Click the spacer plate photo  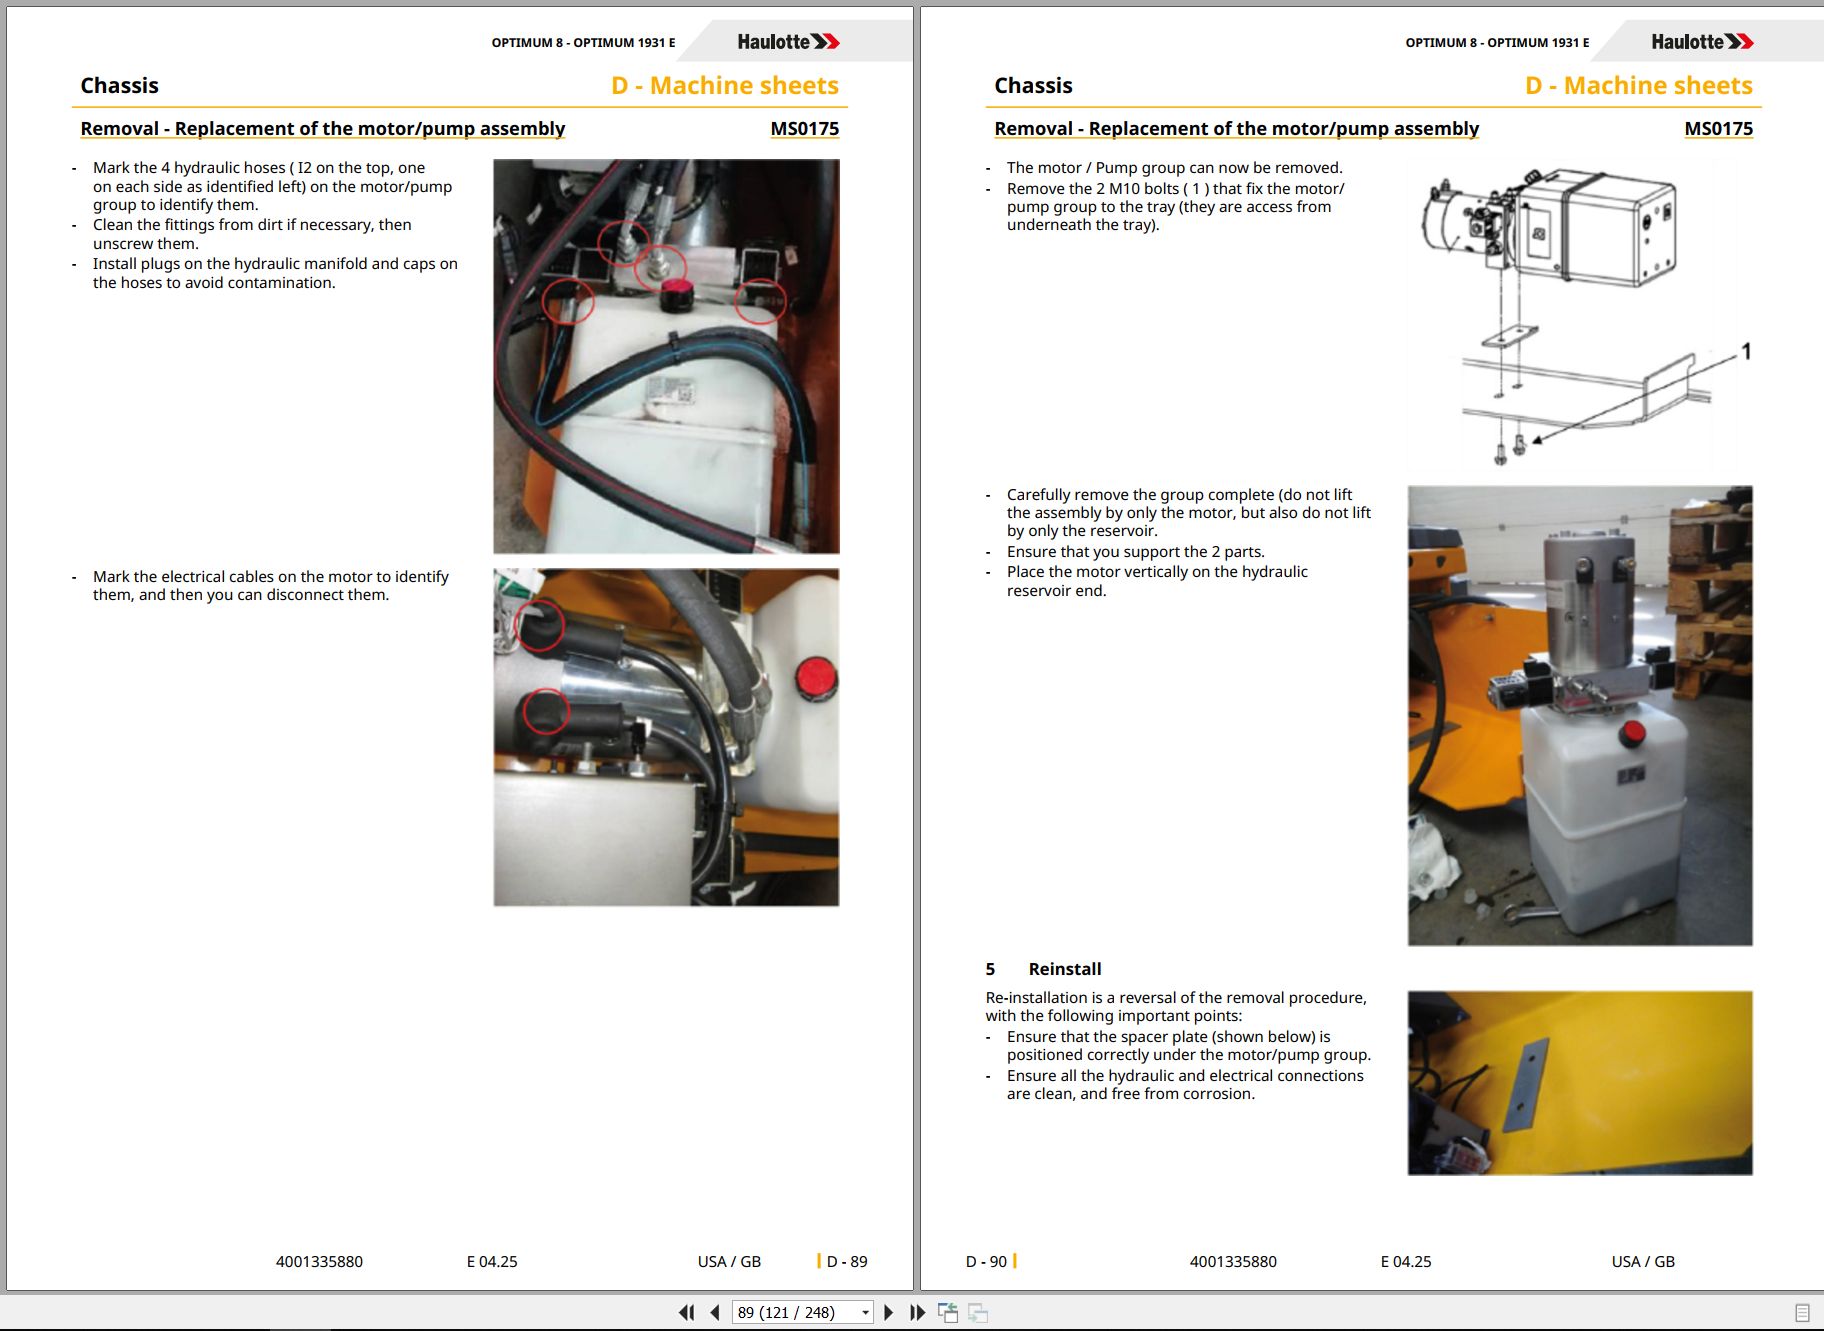1580,1083
